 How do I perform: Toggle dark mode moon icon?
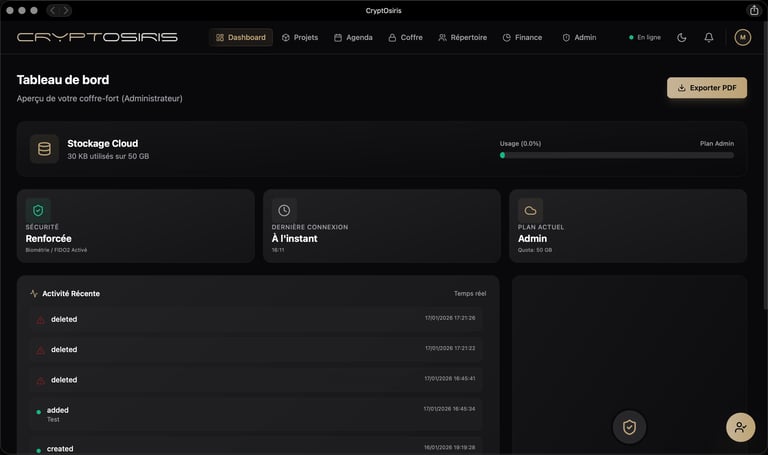tap(681, 37)
